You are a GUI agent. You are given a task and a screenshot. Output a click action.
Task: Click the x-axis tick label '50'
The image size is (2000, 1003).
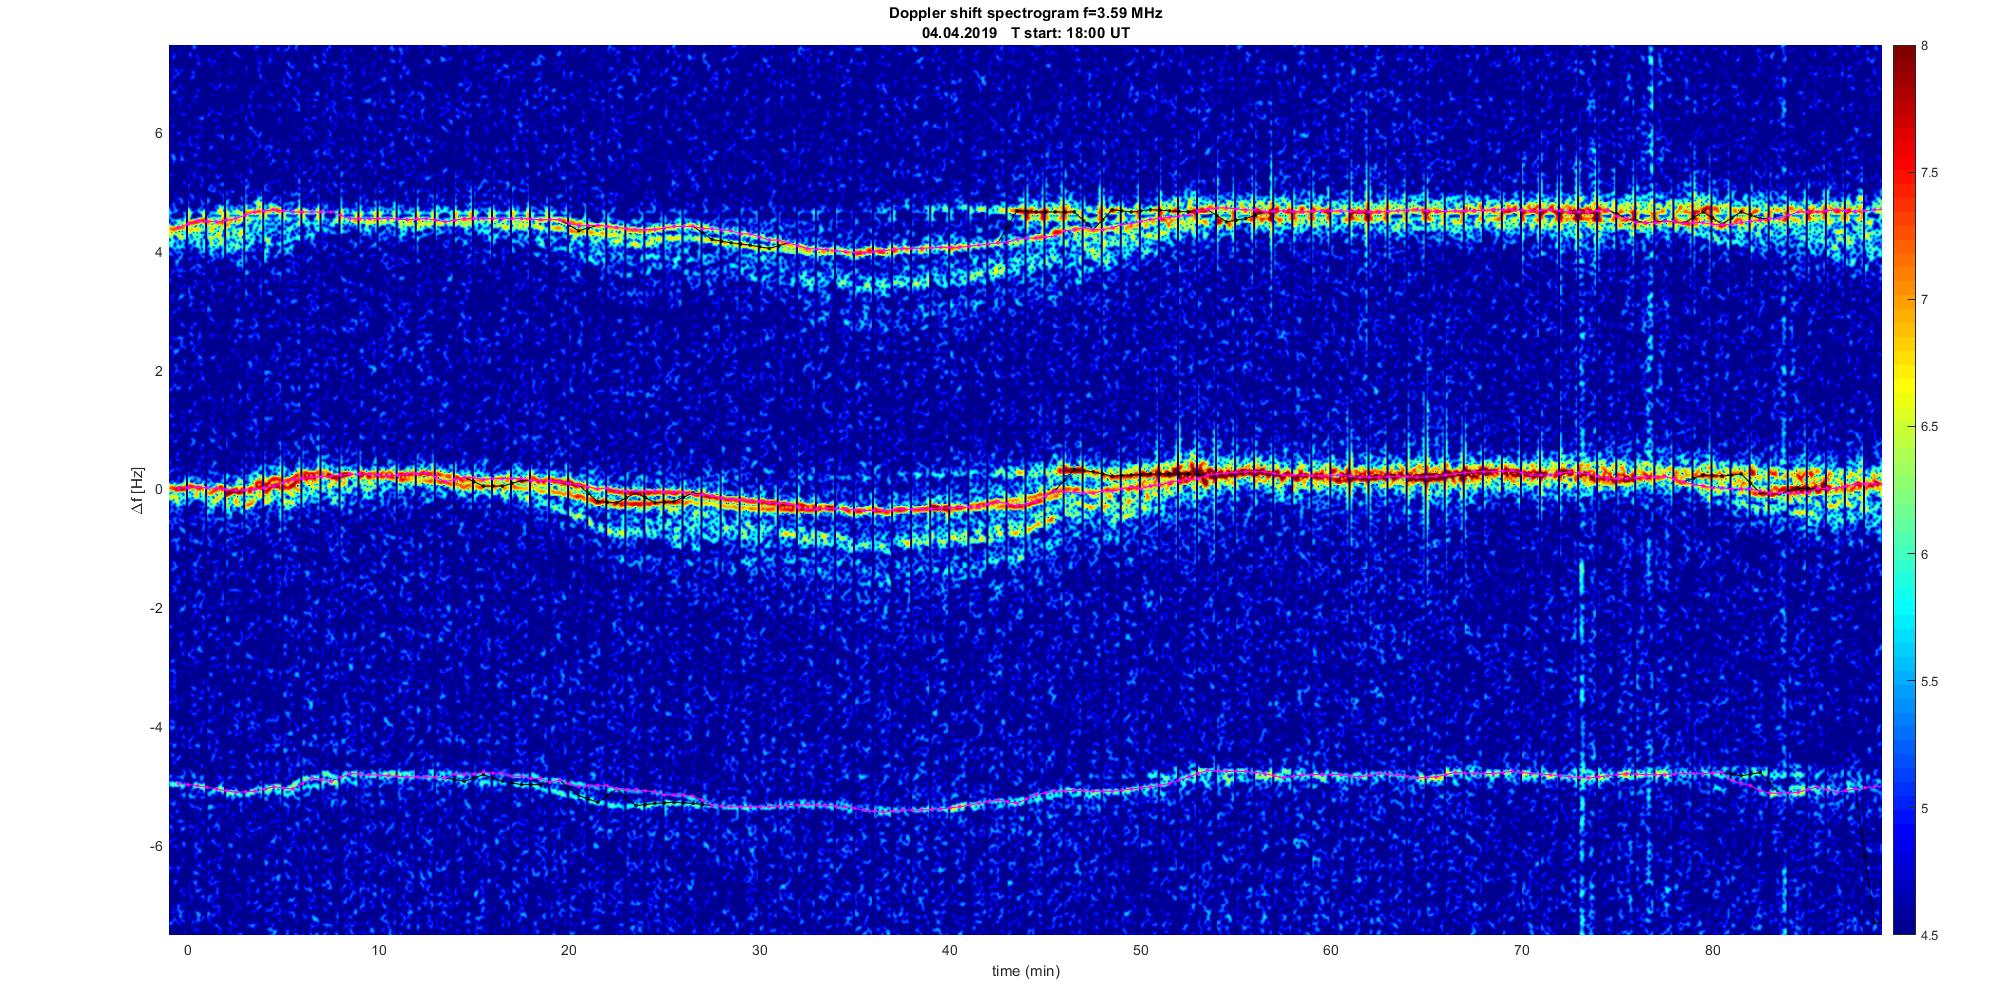(1140, 951)
